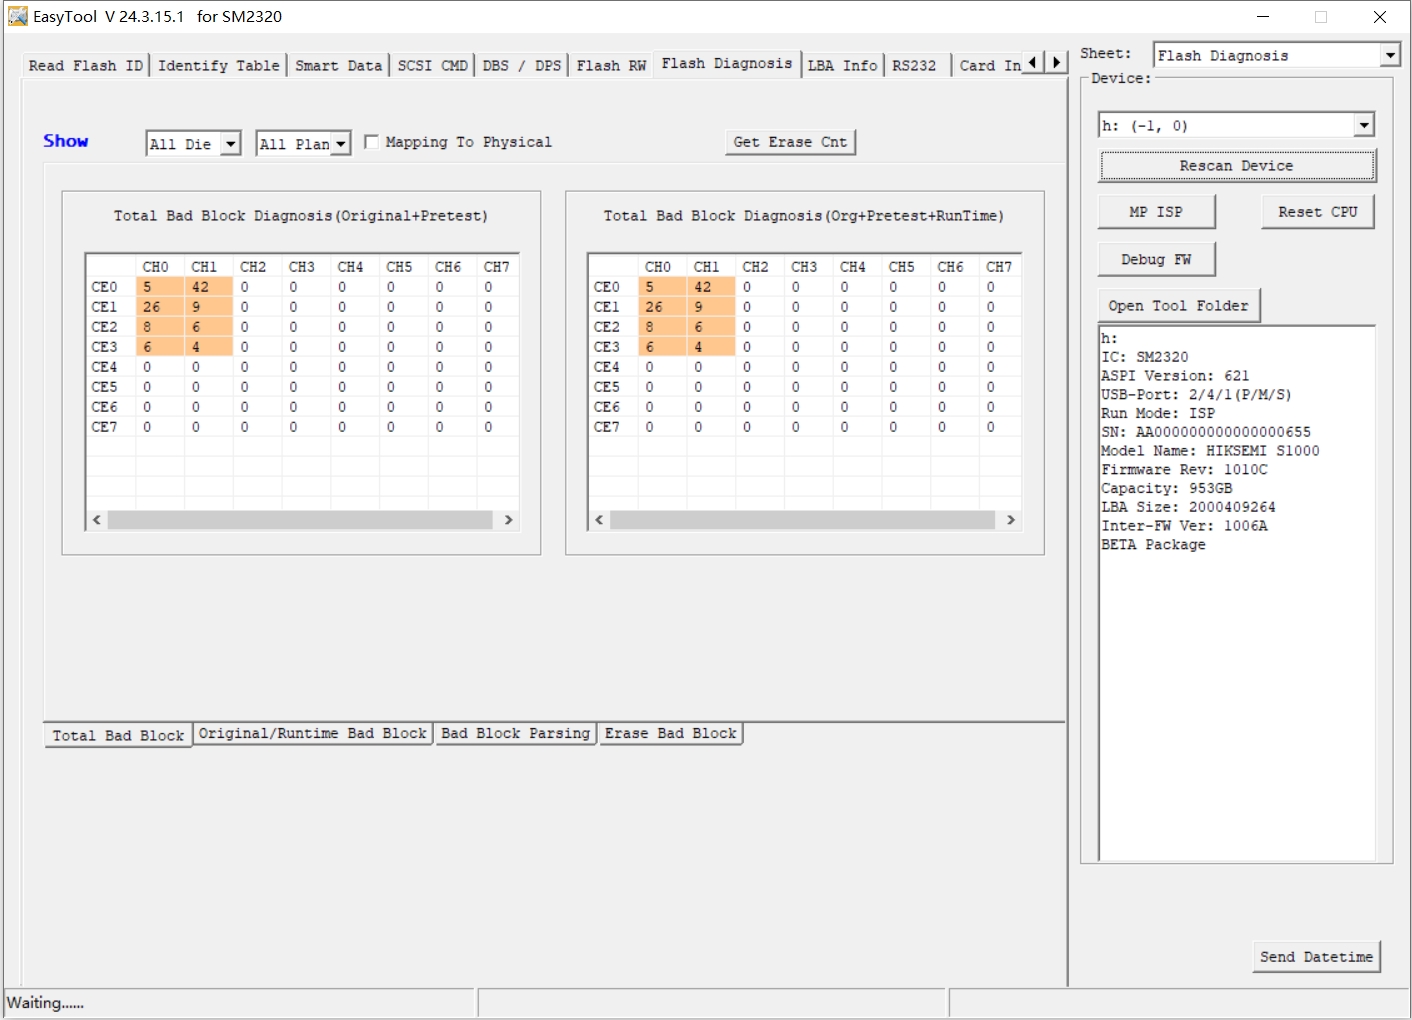This screenshot has height=1020, width=1412.
Task: Click the Waiting status bar text
Action: click(x=46, y=1003)
